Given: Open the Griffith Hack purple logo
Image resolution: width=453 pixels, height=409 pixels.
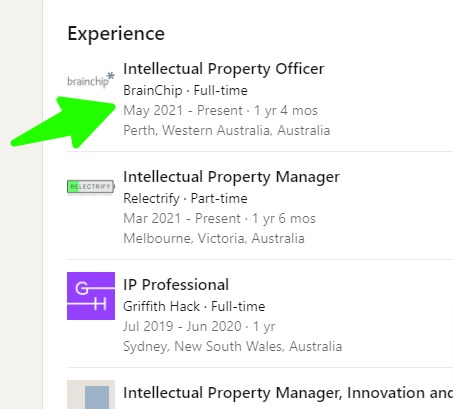Looking at the screenshot, I should (91, 296).
